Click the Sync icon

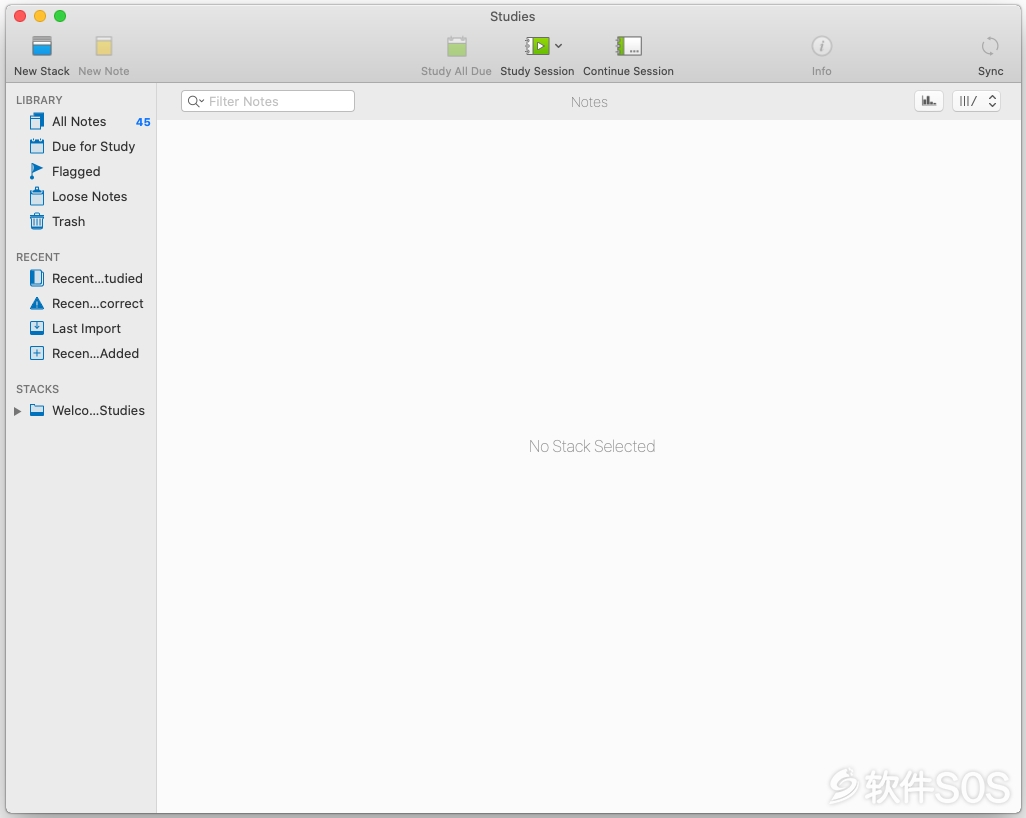[990, 46]
